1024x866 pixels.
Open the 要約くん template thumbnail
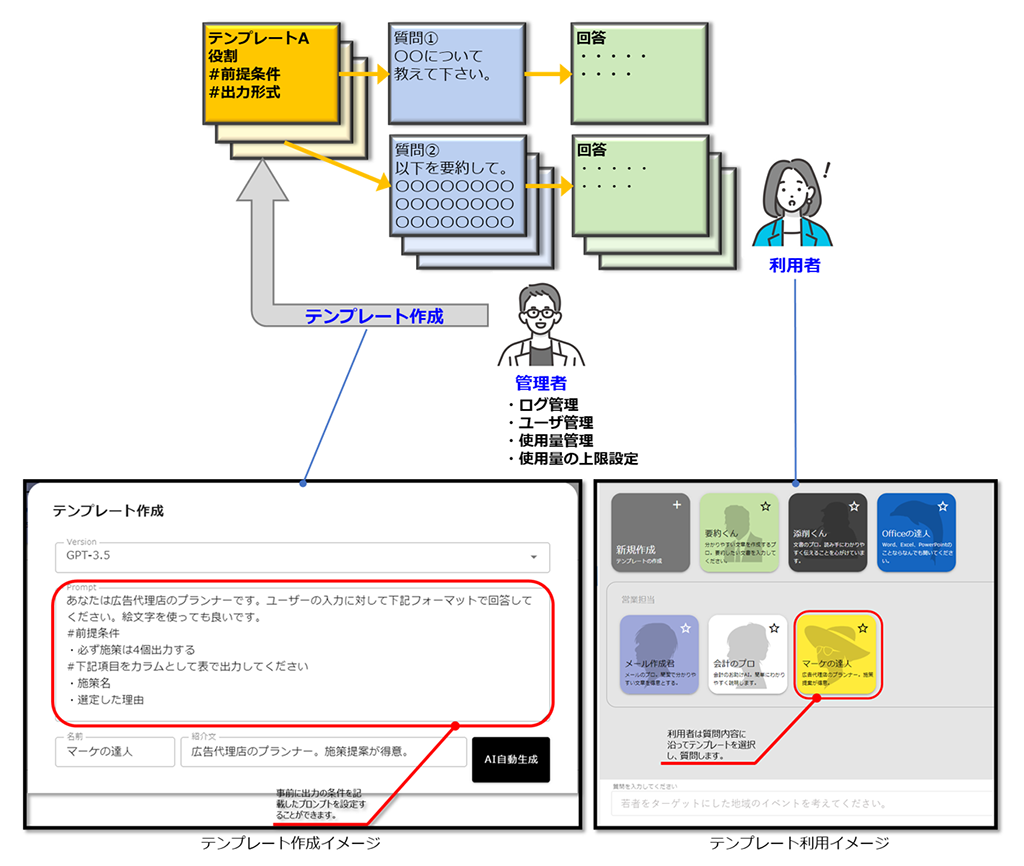(x=739, y=532)
